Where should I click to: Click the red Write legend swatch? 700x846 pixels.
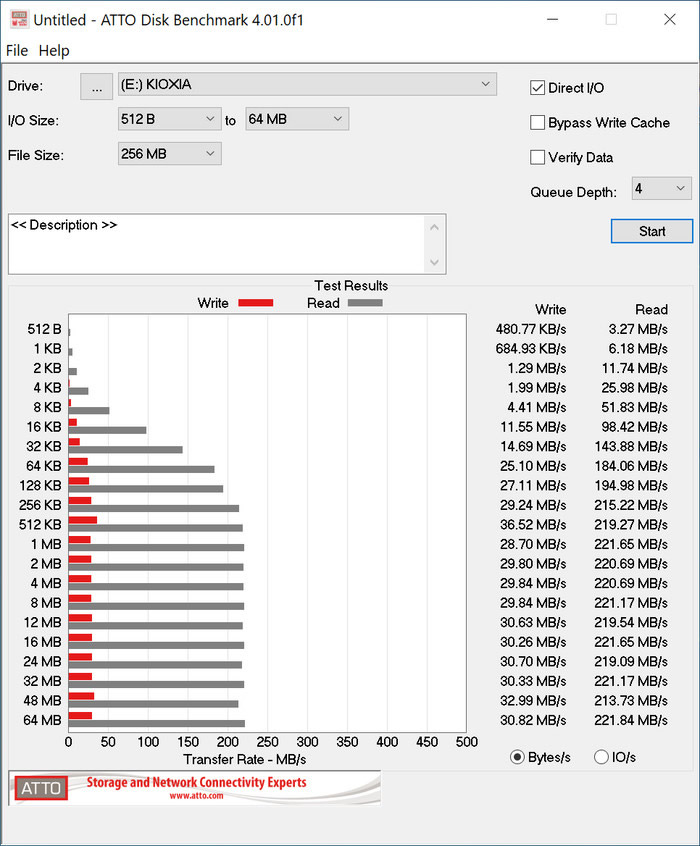(255, 303)
